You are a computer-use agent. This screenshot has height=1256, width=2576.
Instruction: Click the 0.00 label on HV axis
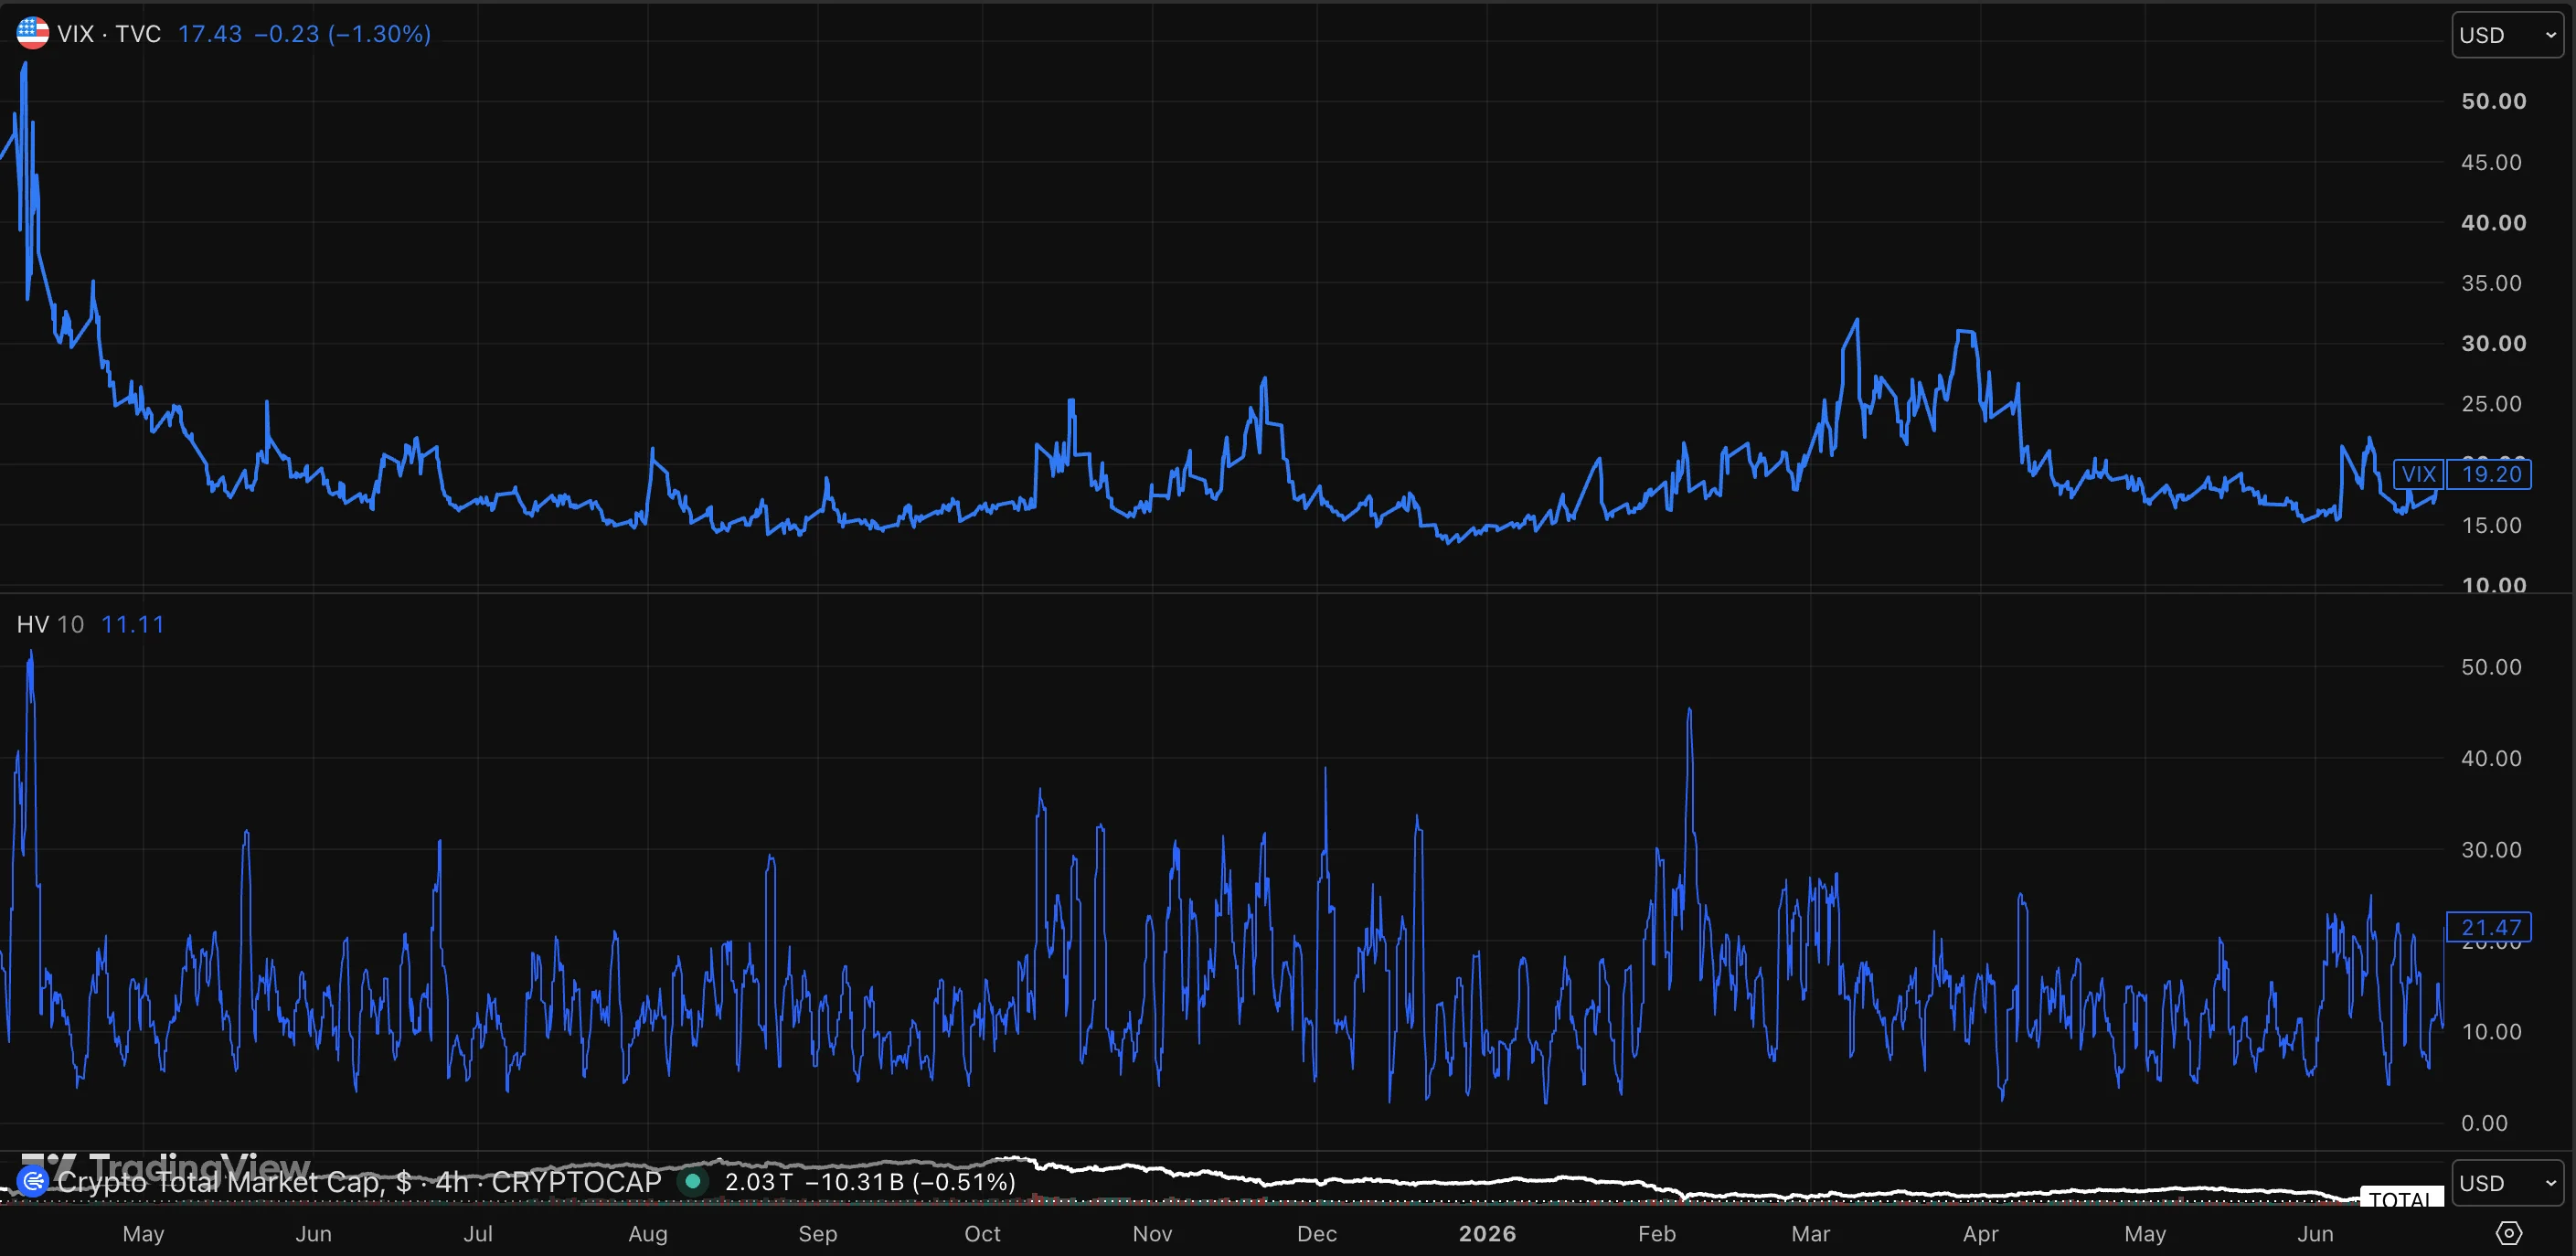pyautogui.click(x=2484, y=1123)
